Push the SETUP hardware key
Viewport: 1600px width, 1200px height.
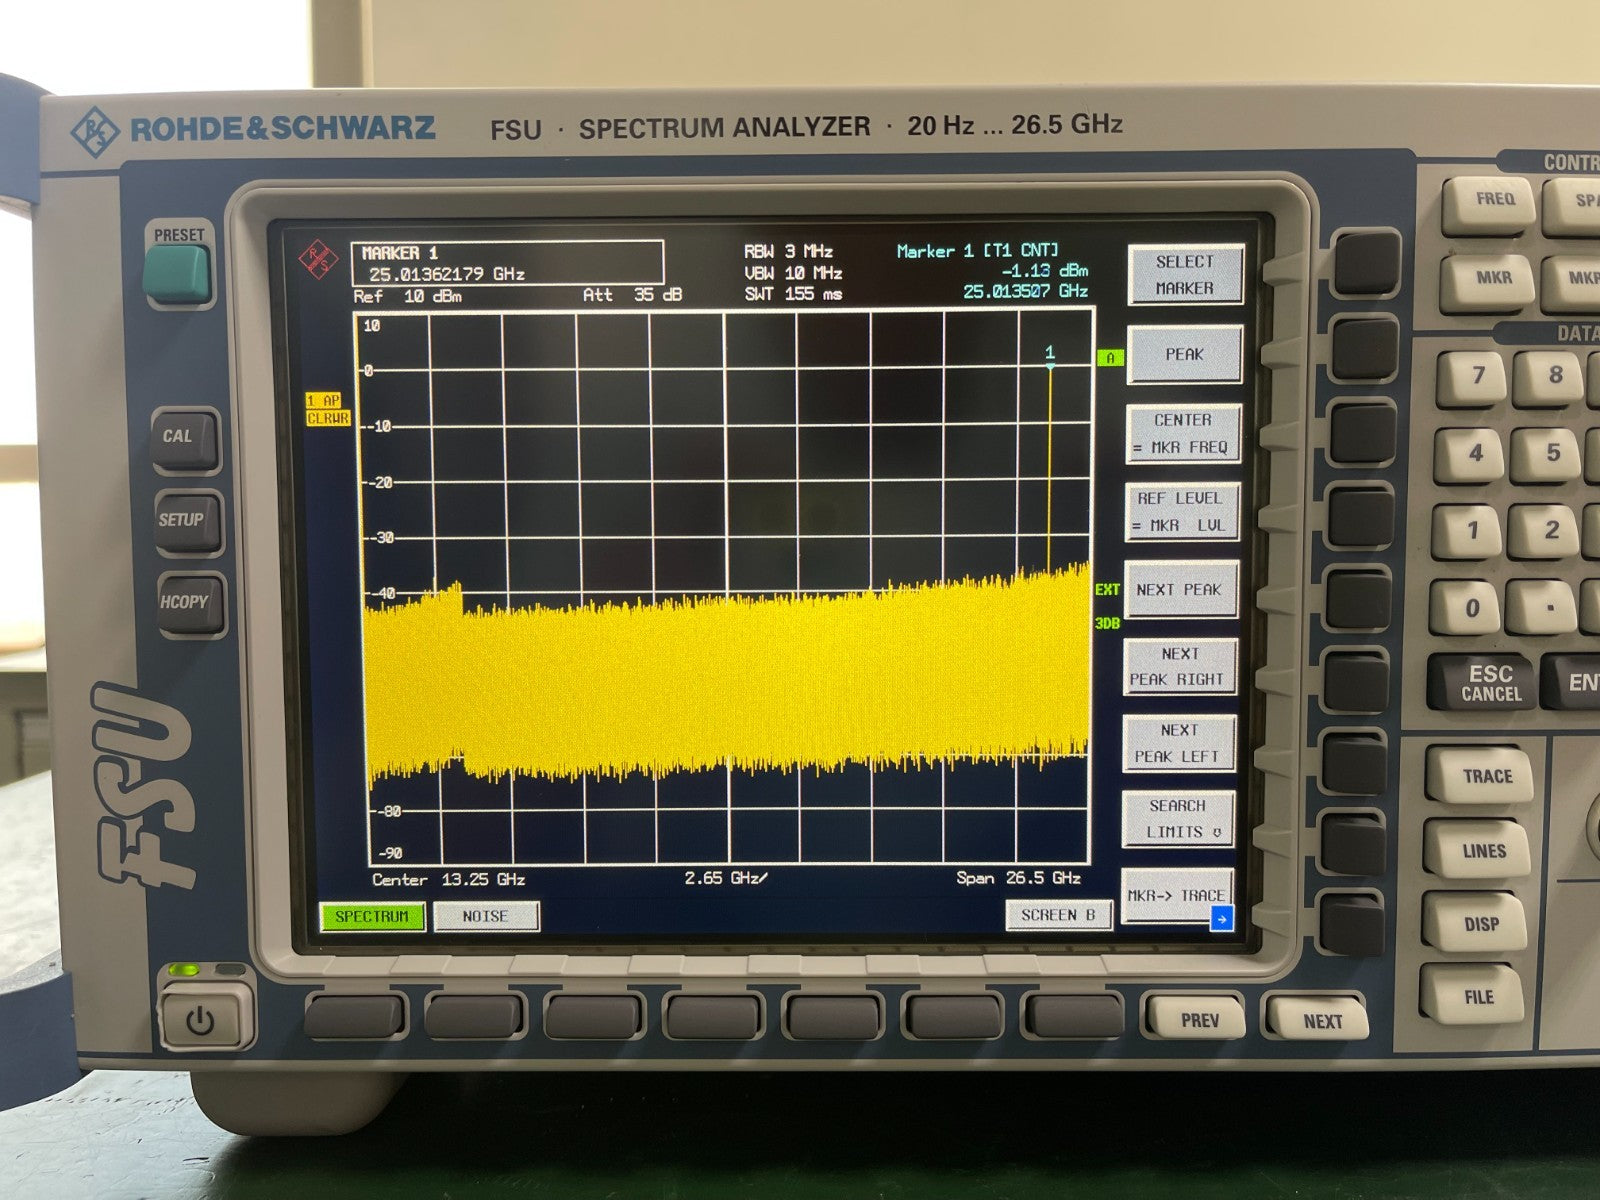coord(187,521)
